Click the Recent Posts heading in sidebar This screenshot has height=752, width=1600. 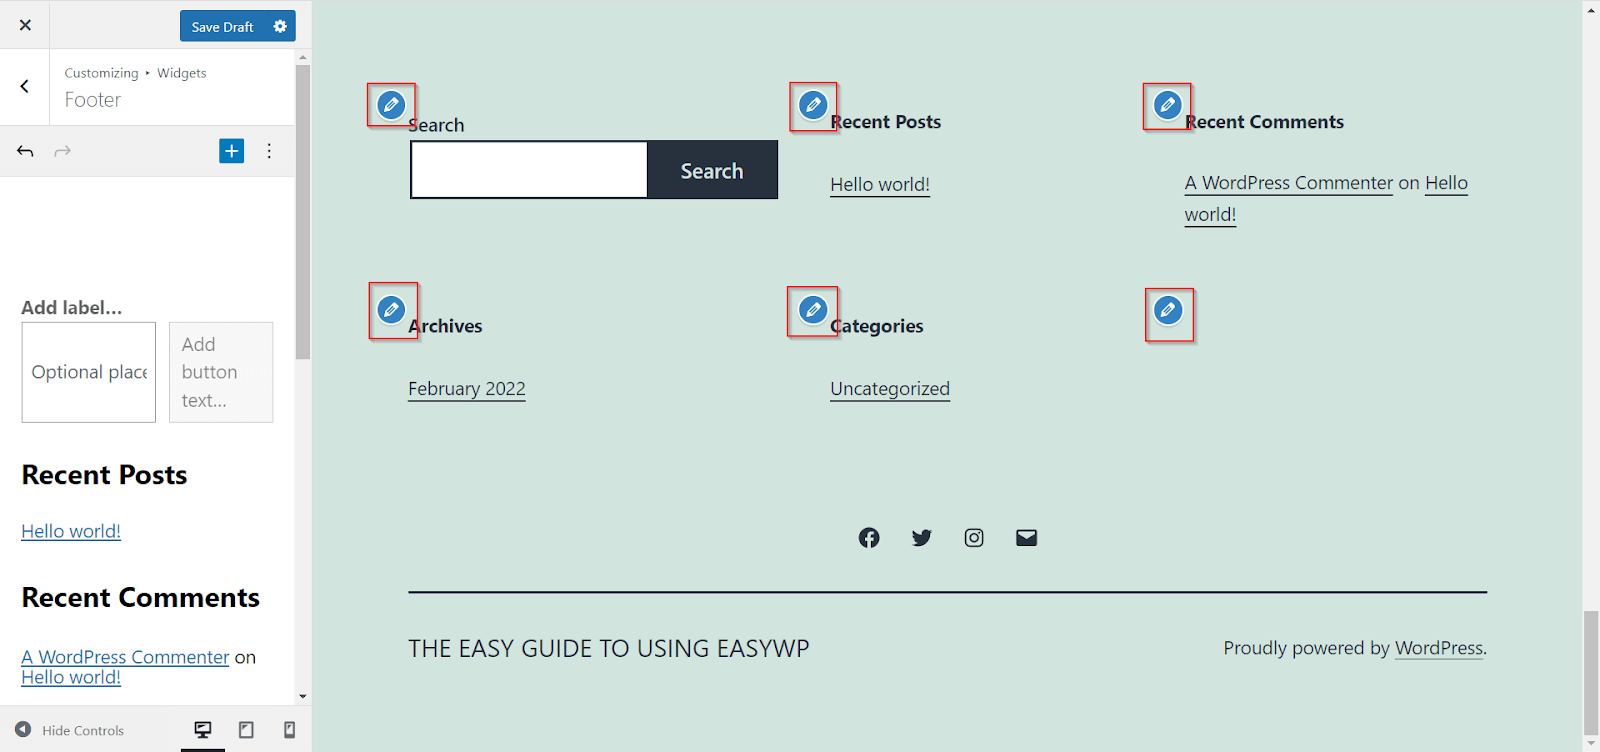point(104,475)
